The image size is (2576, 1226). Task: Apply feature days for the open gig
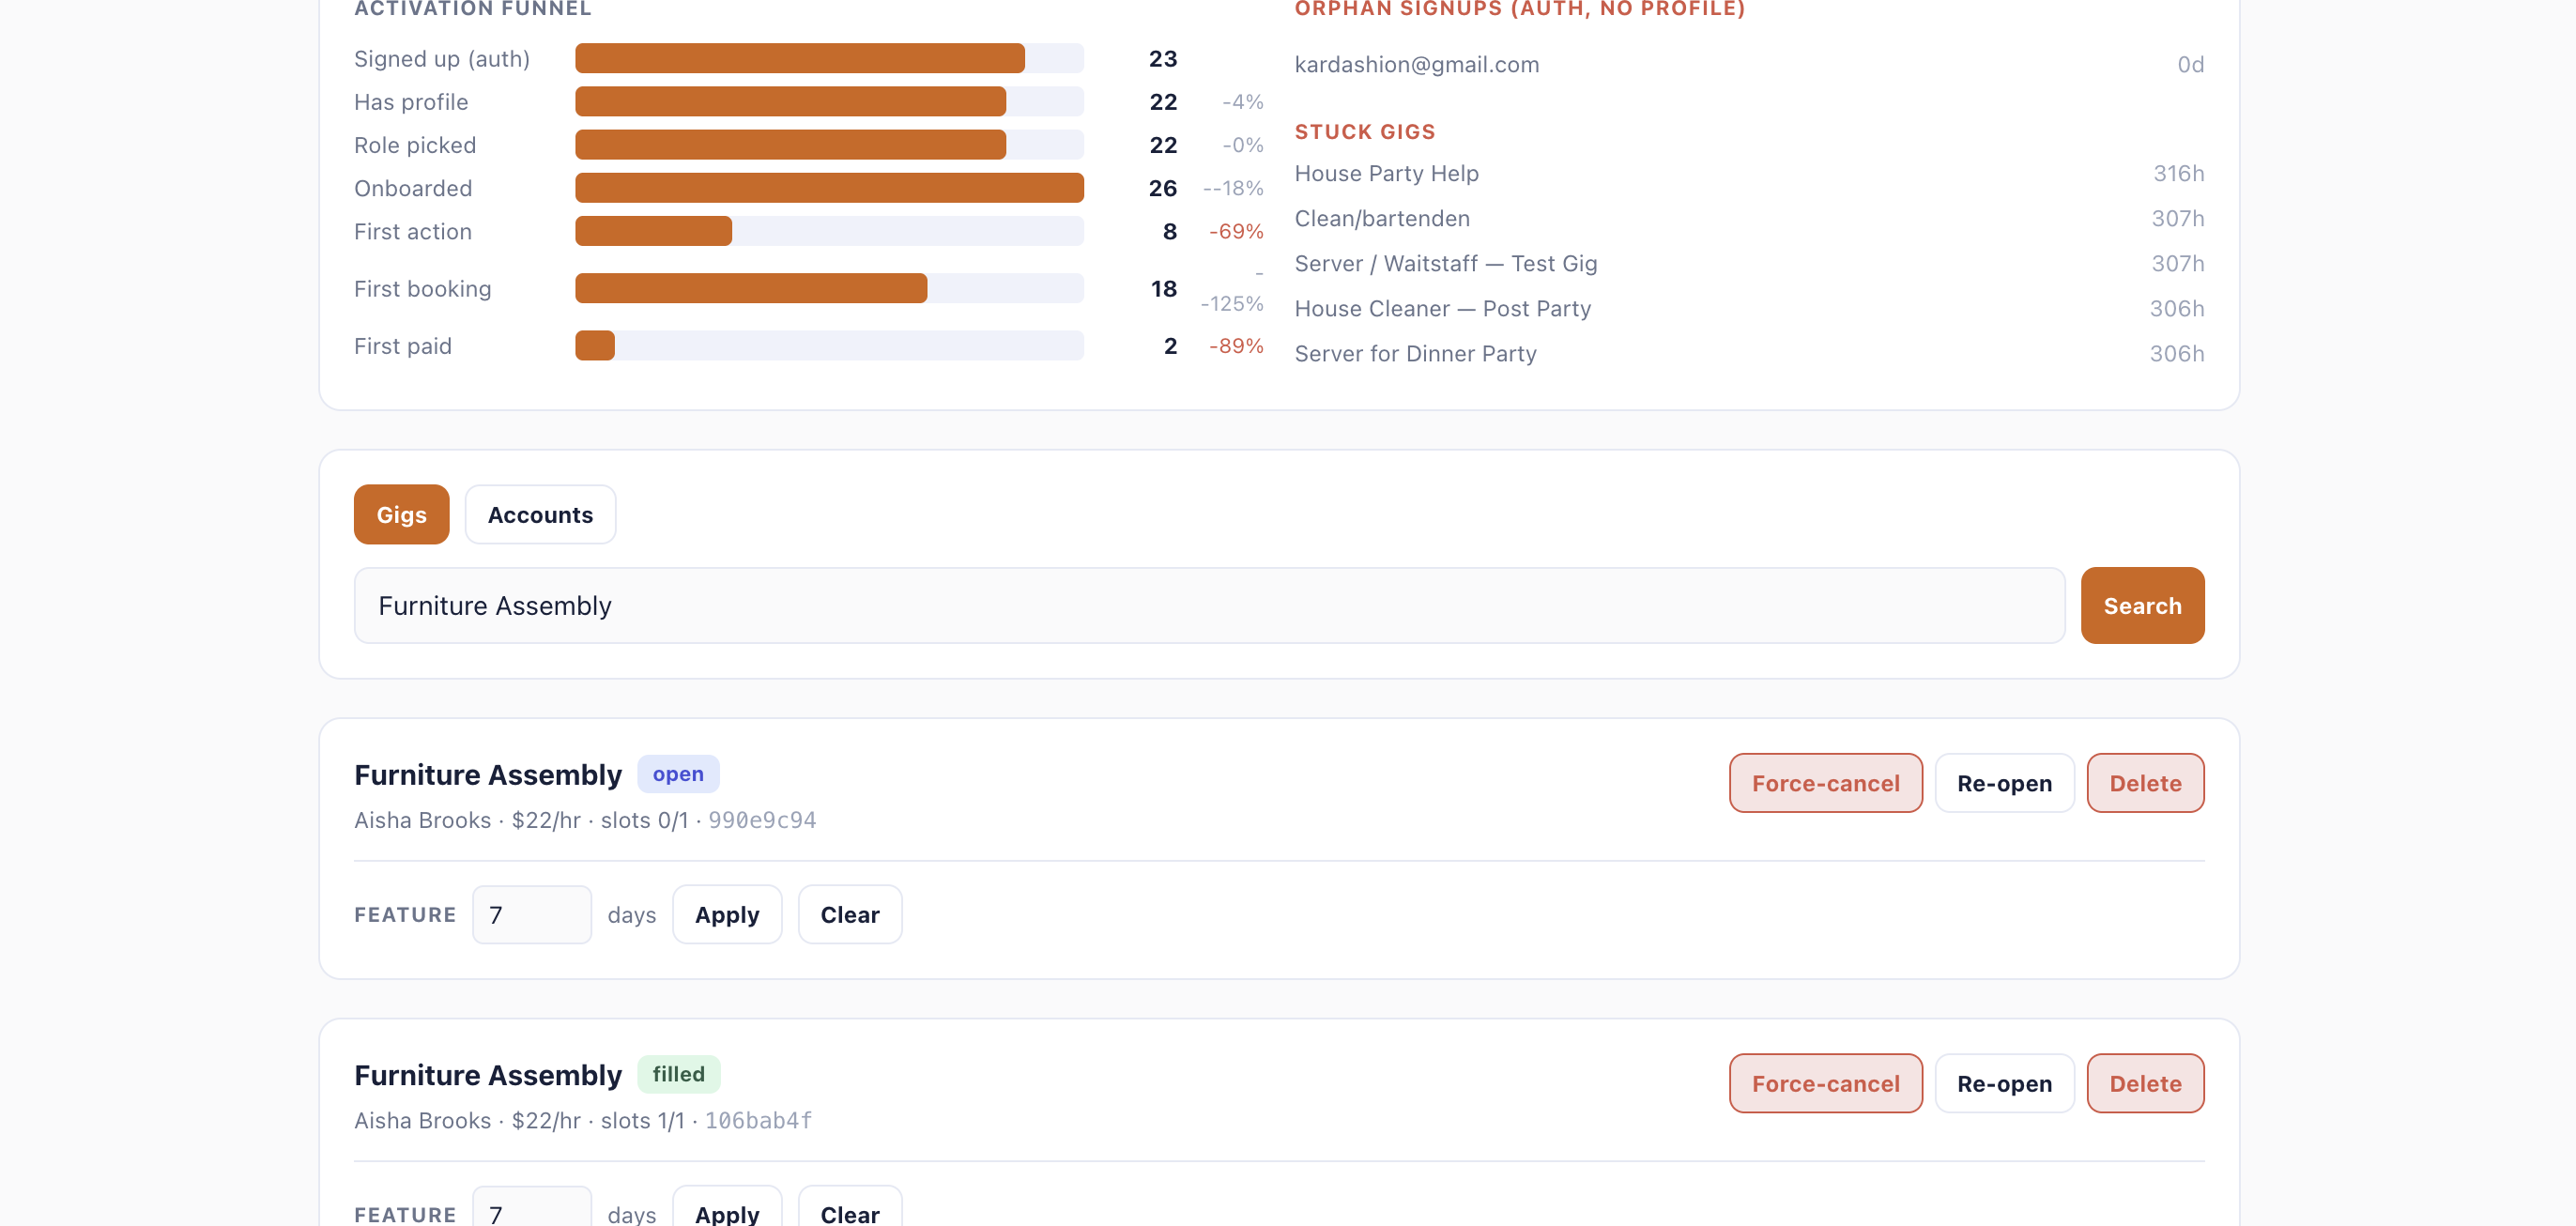point(726,914)
